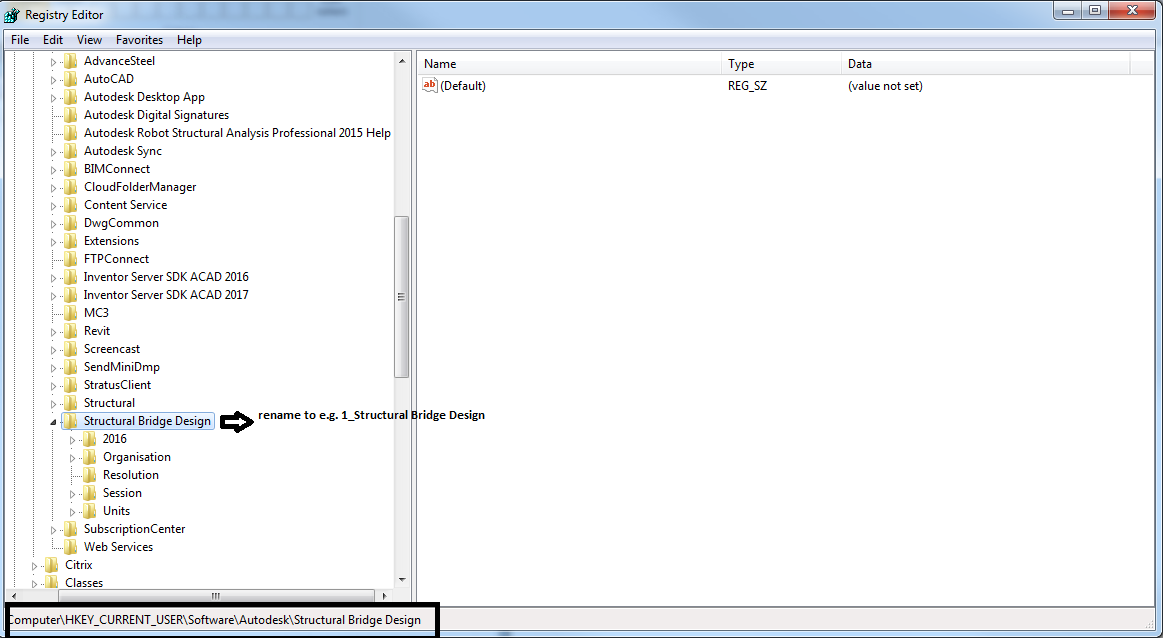Screen dimensions: 1163x638
Task: Select the ab icon beside (Default) value
Action: click(429, 86)
